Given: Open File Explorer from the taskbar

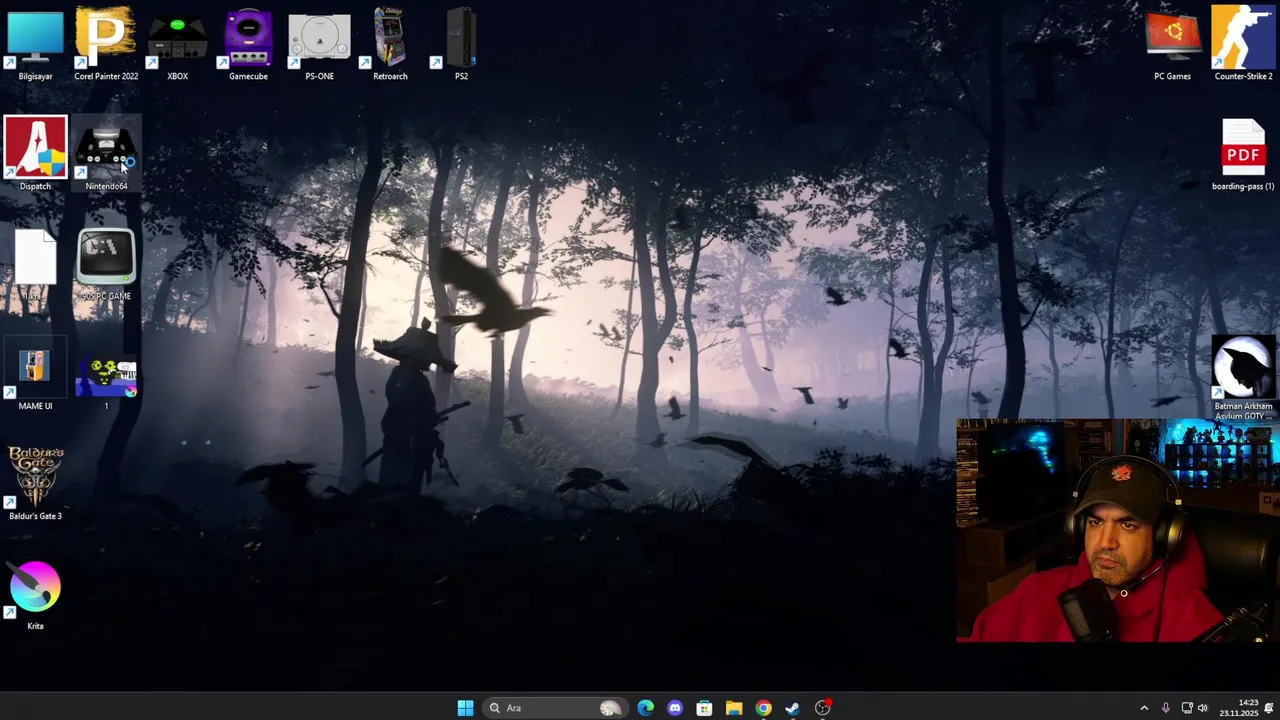Looking at the screenshot, I should click(x=734, y=708).
